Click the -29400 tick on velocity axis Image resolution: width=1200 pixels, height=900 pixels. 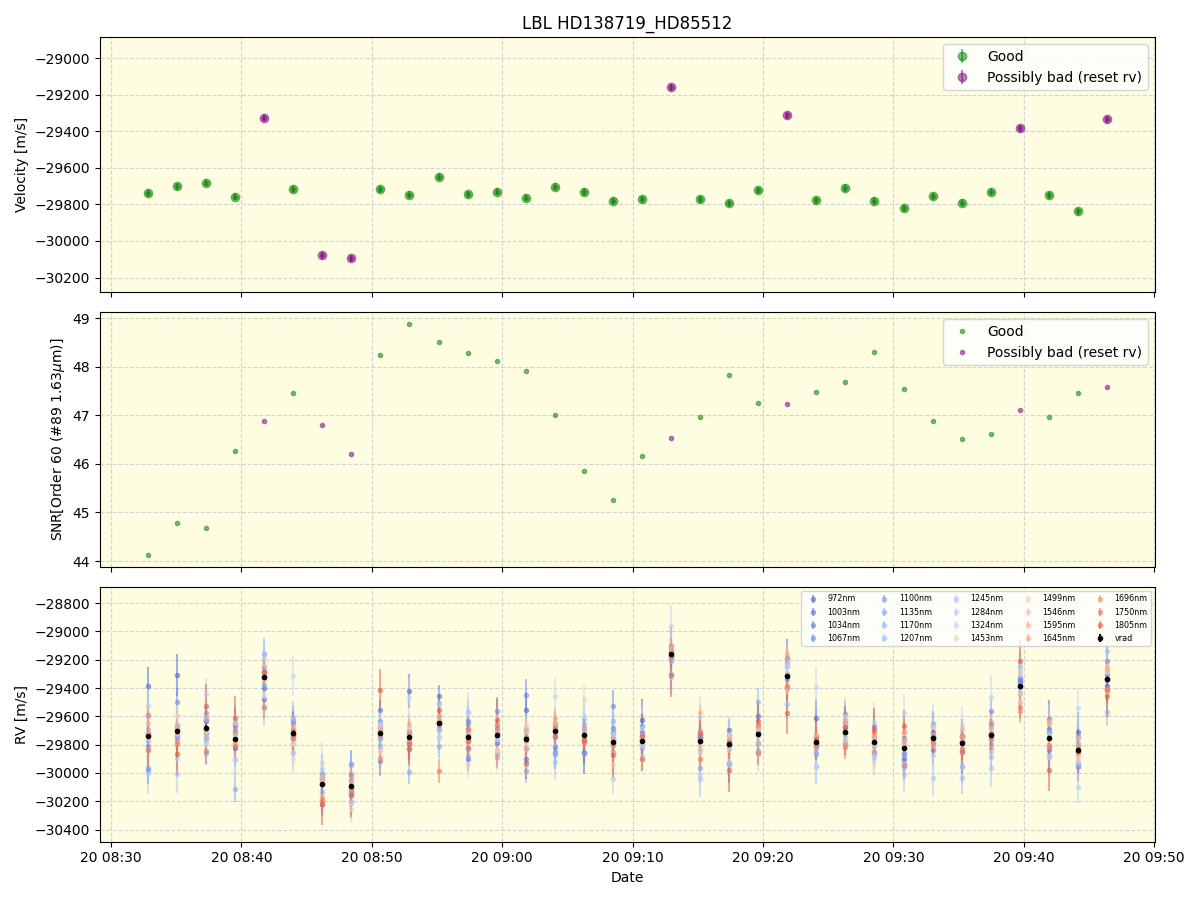[64, 132]
